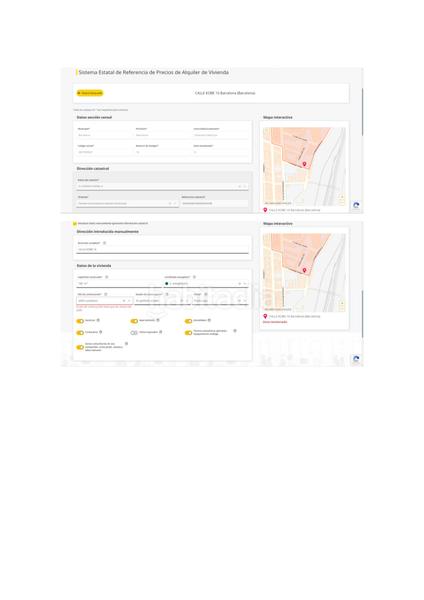Uncheck the yellow checkbox above Dirección introducida manualmente
Viewport: 424px width, 600px height.
pyautogui.click(x=75, y=223)
